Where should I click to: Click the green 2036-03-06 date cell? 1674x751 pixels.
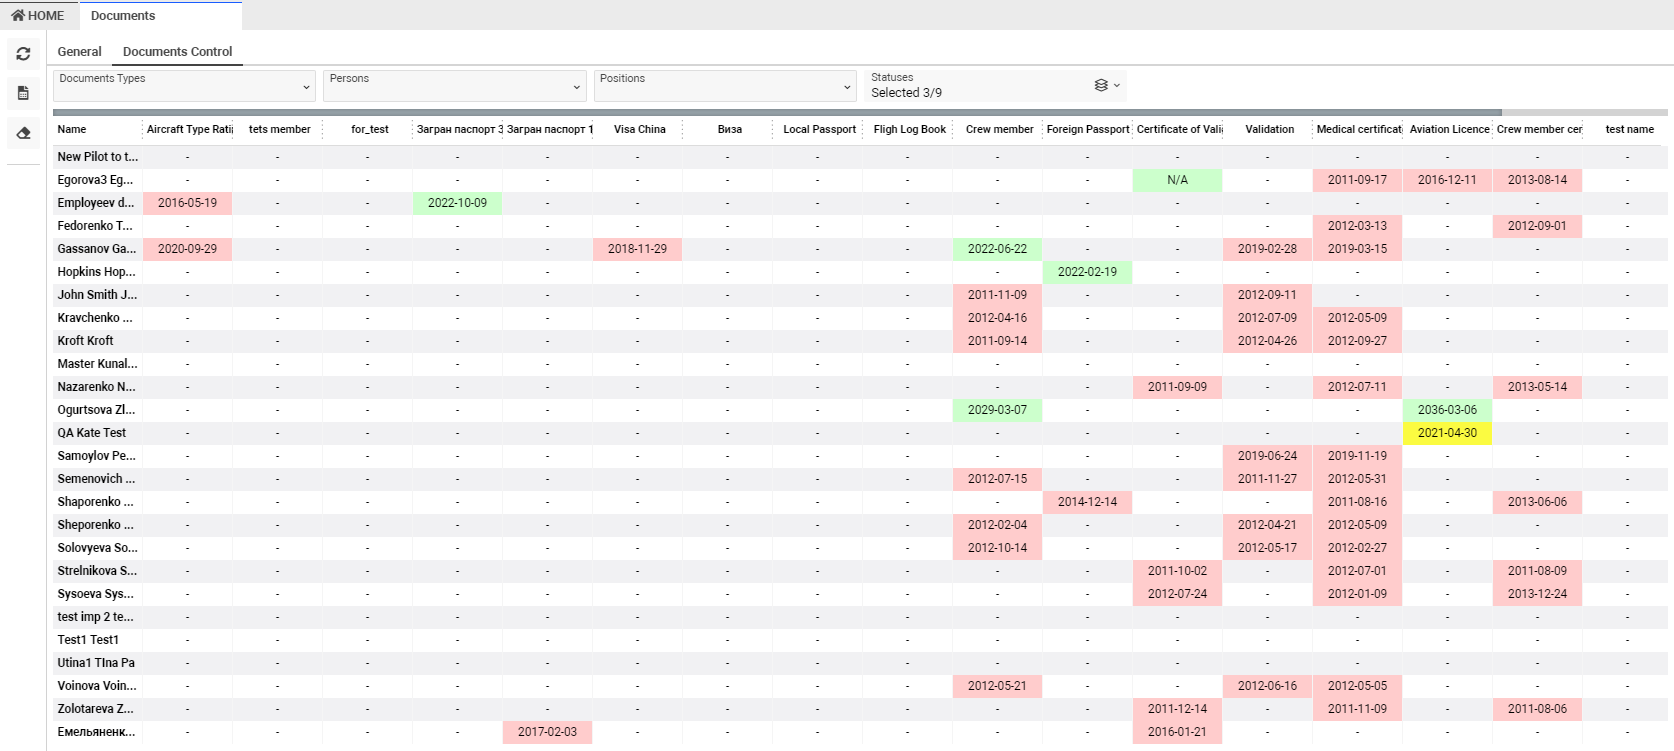[1447, 410]
